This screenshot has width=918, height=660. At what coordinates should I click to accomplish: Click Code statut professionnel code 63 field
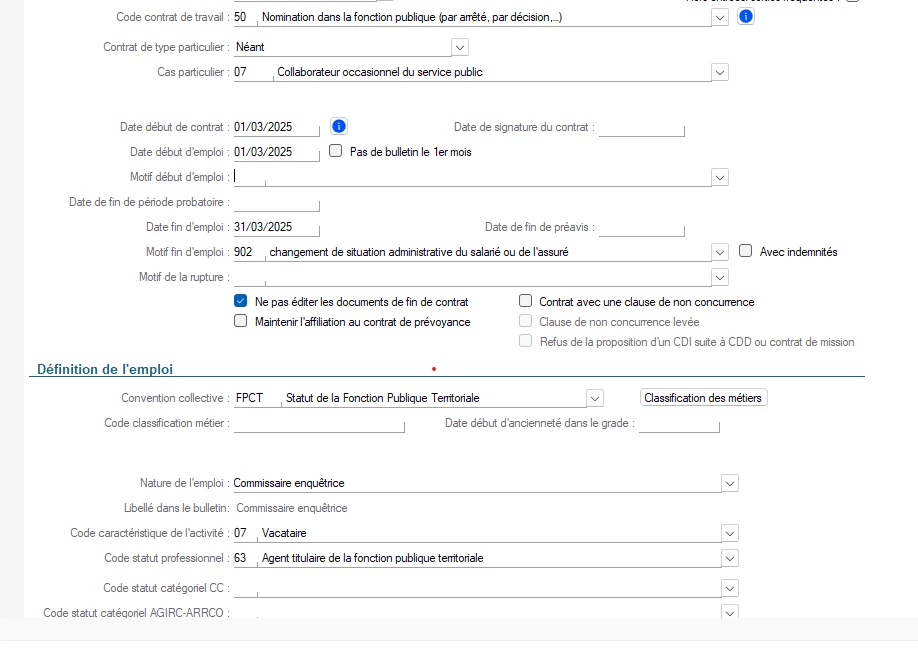[x=245, y=559]
